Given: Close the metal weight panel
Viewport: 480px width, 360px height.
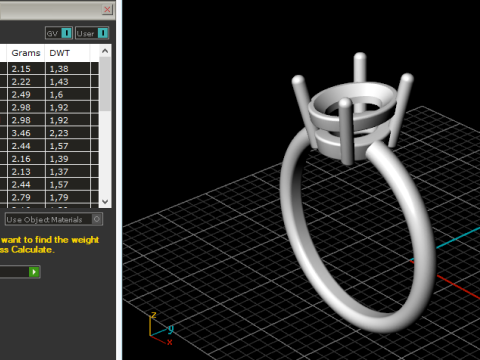Looking at the screenshot, I should coord(107,9).
